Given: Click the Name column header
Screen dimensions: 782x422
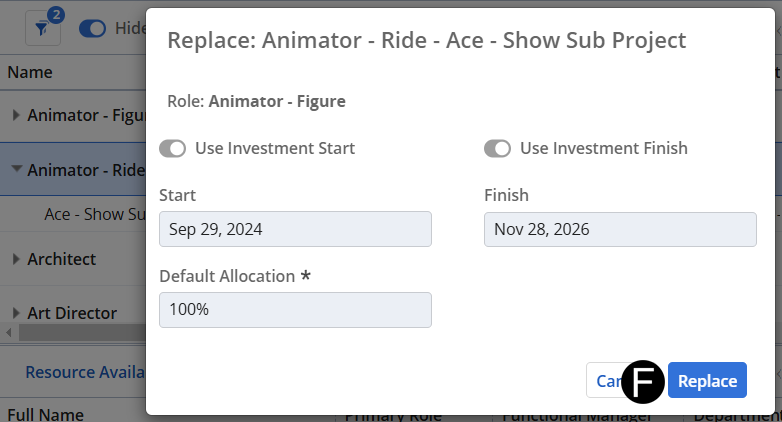Looking at the screenshot, I should point(30,72).
